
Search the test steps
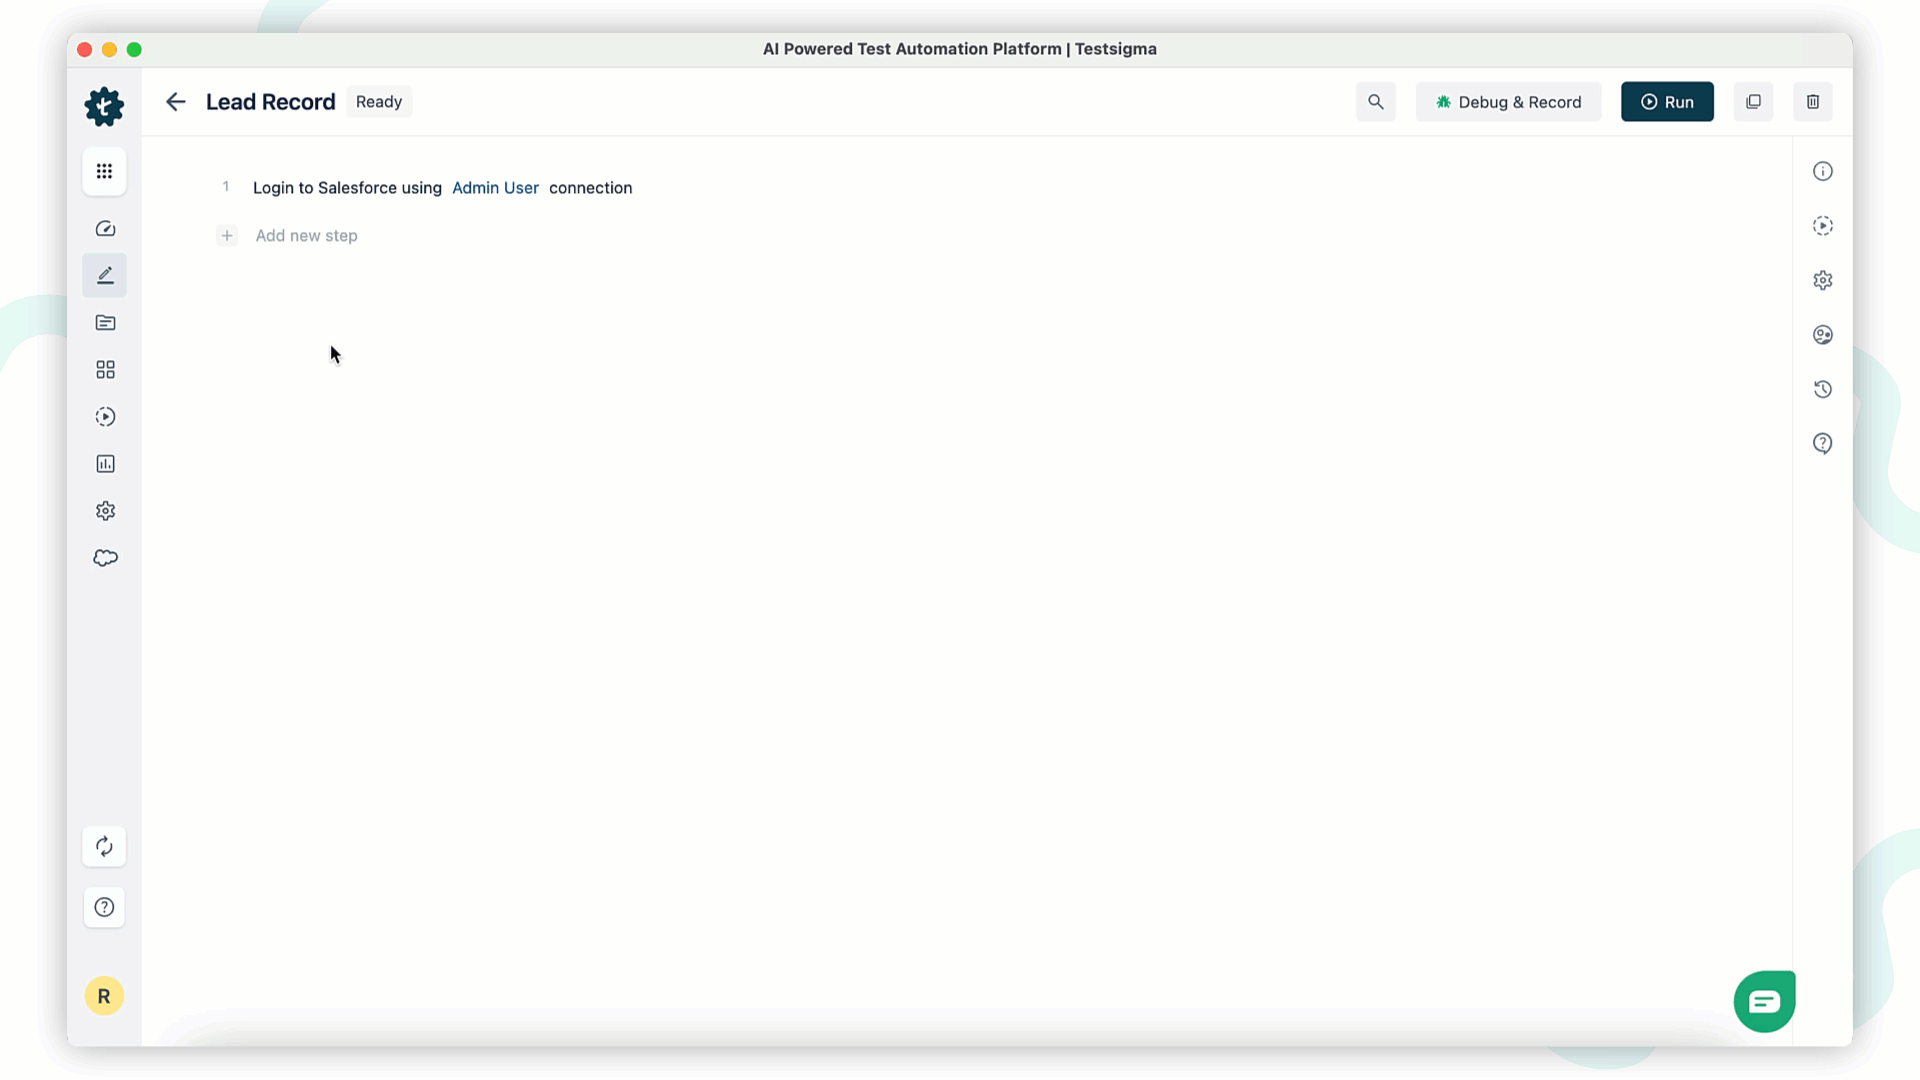pyautogui.click(x=1376, y=102)
